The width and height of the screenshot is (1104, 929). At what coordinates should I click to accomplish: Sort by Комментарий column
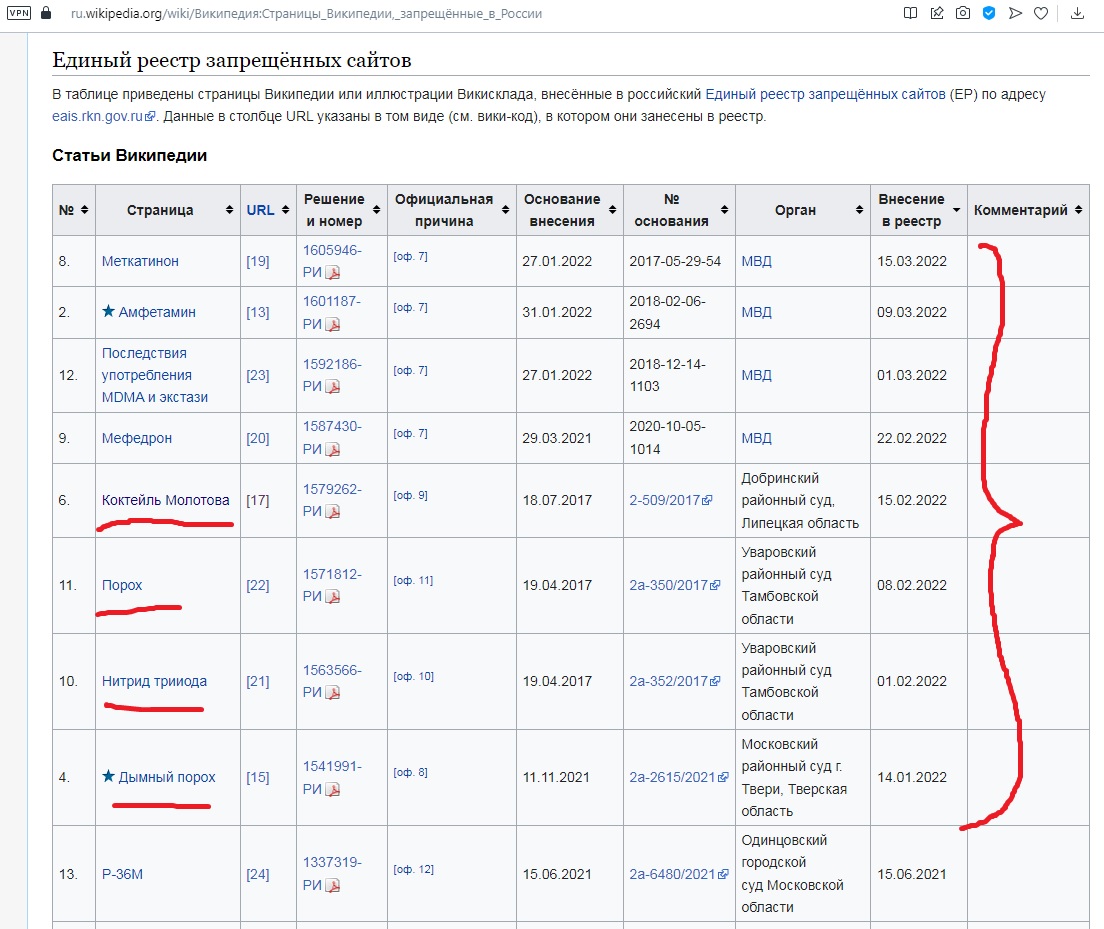[1079, 210]
